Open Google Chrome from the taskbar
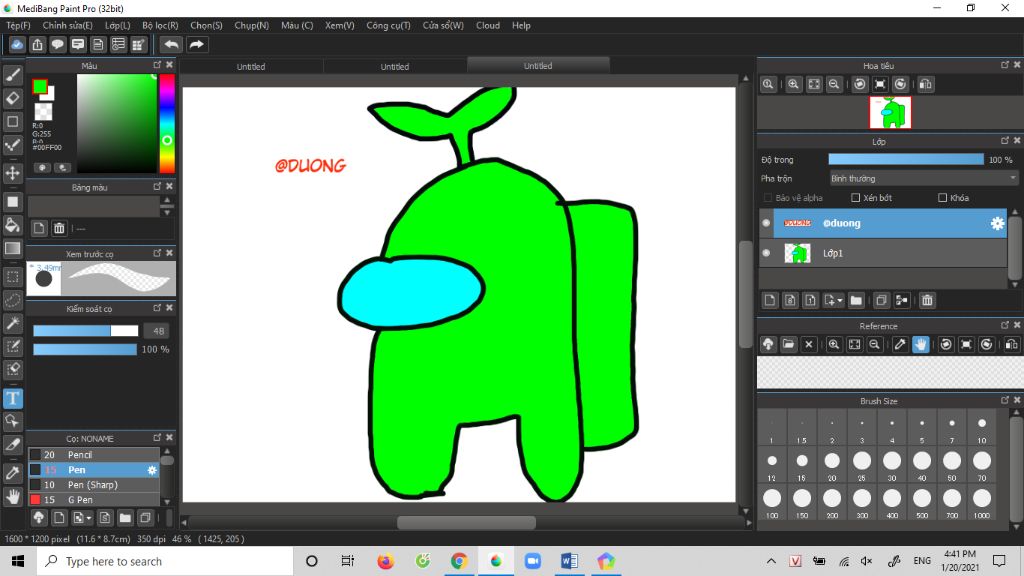Image resolution: width=1024 pixels, height=576 pixels. pyautogui.click(x=459, y=561)
